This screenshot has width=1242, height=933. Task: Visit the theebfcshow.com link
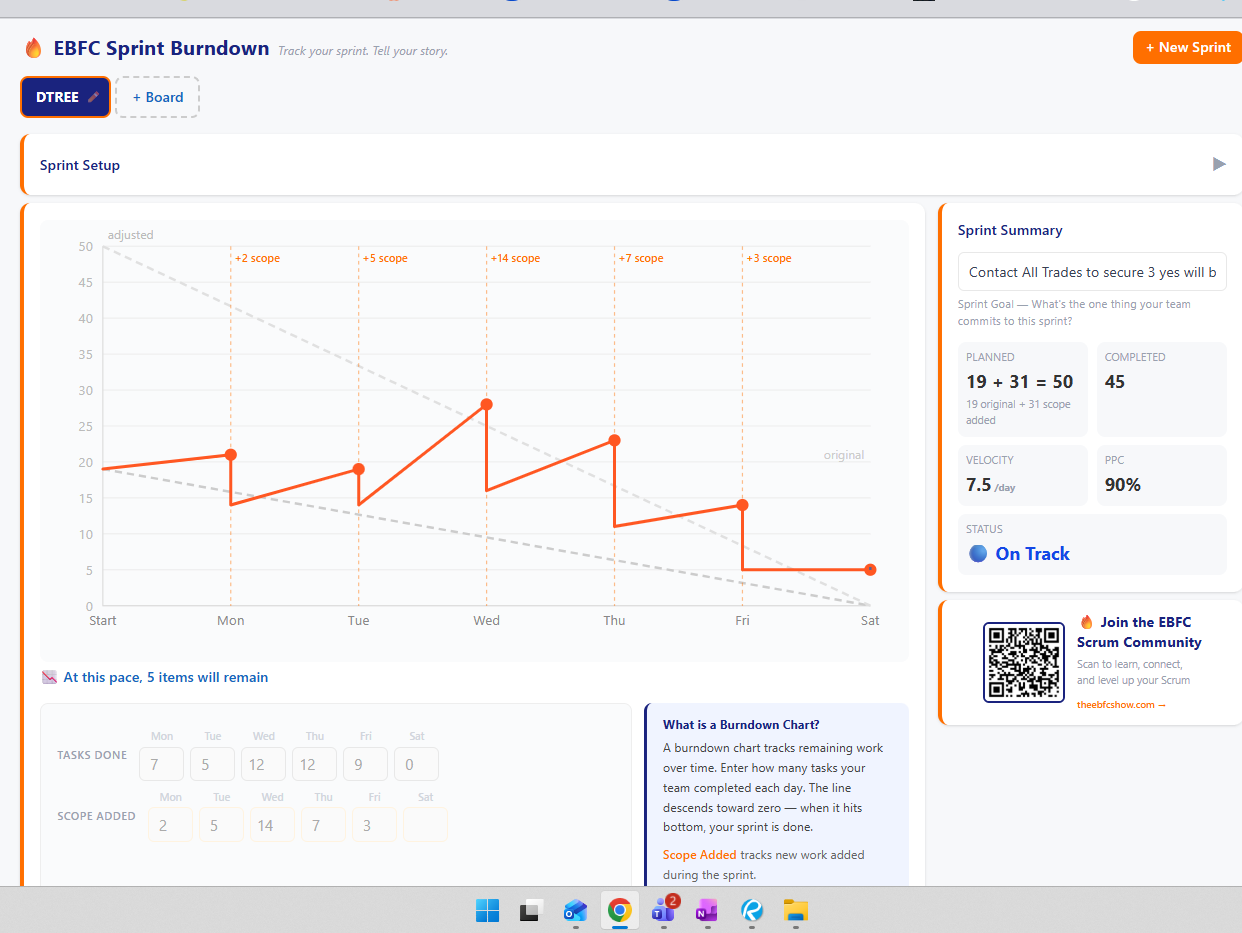(1118, 704)
